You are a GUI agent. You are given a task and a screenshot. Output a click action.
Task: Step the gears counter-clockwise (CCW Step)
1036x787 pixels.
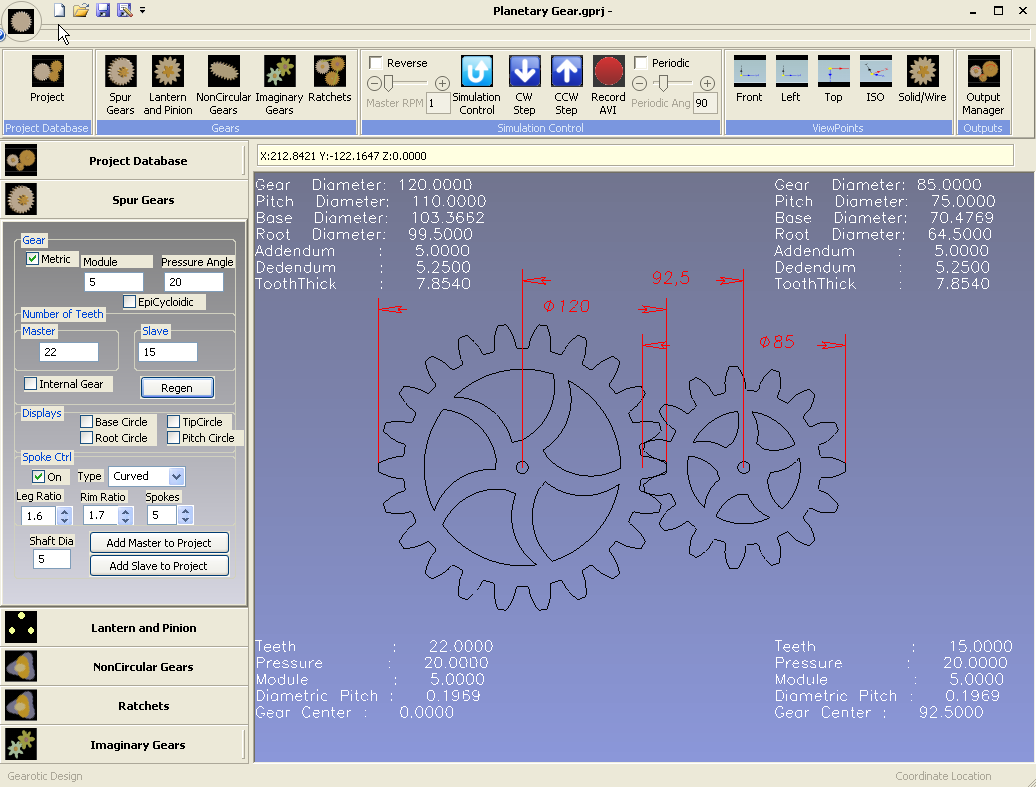pyautogui.click(x=566, y=85)
